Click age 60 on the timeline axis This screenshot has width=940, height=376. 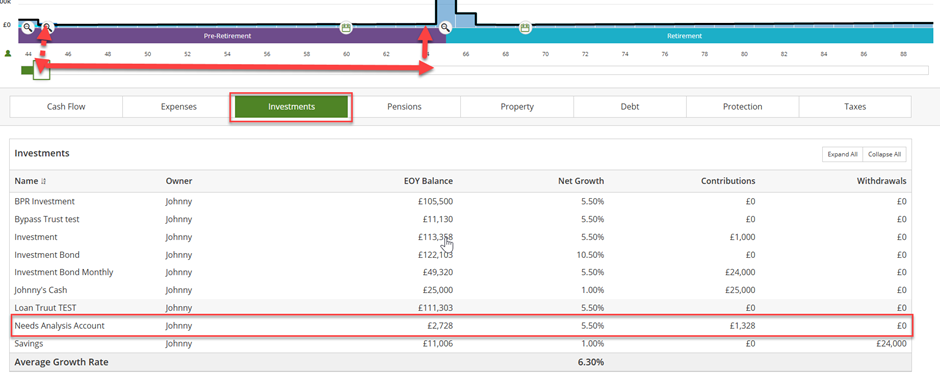[x=346, y=54]
